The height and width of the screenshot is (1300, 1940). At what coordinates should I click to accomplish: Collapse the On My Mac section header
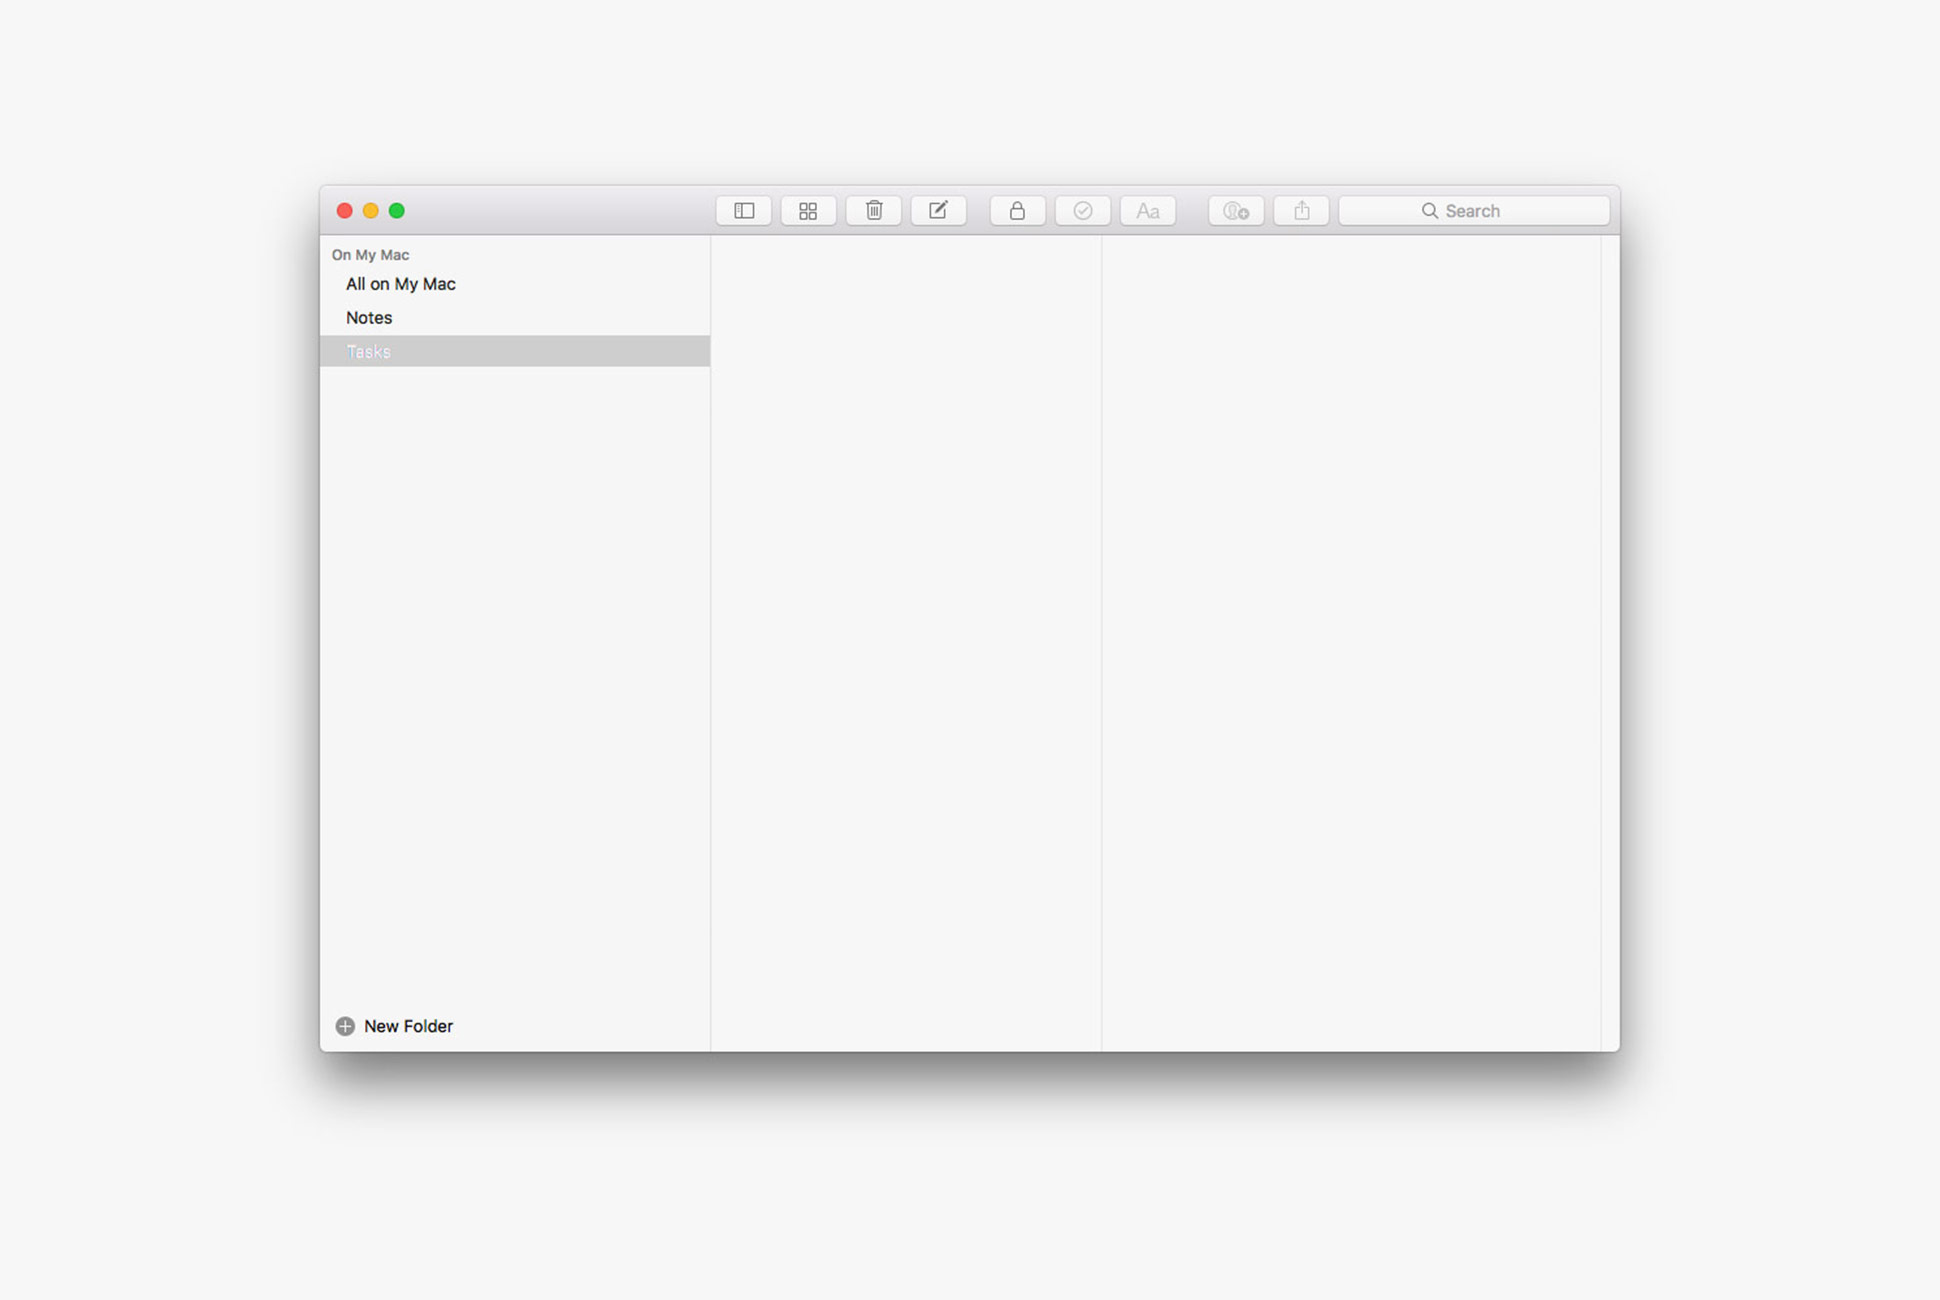370,255
